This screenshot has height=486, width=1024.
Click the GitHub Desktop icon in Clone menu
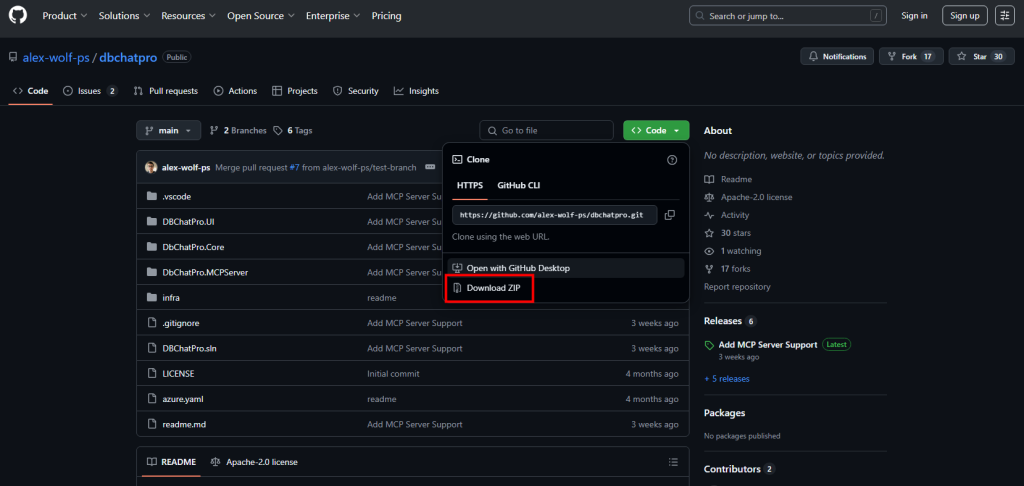[458, 268]
